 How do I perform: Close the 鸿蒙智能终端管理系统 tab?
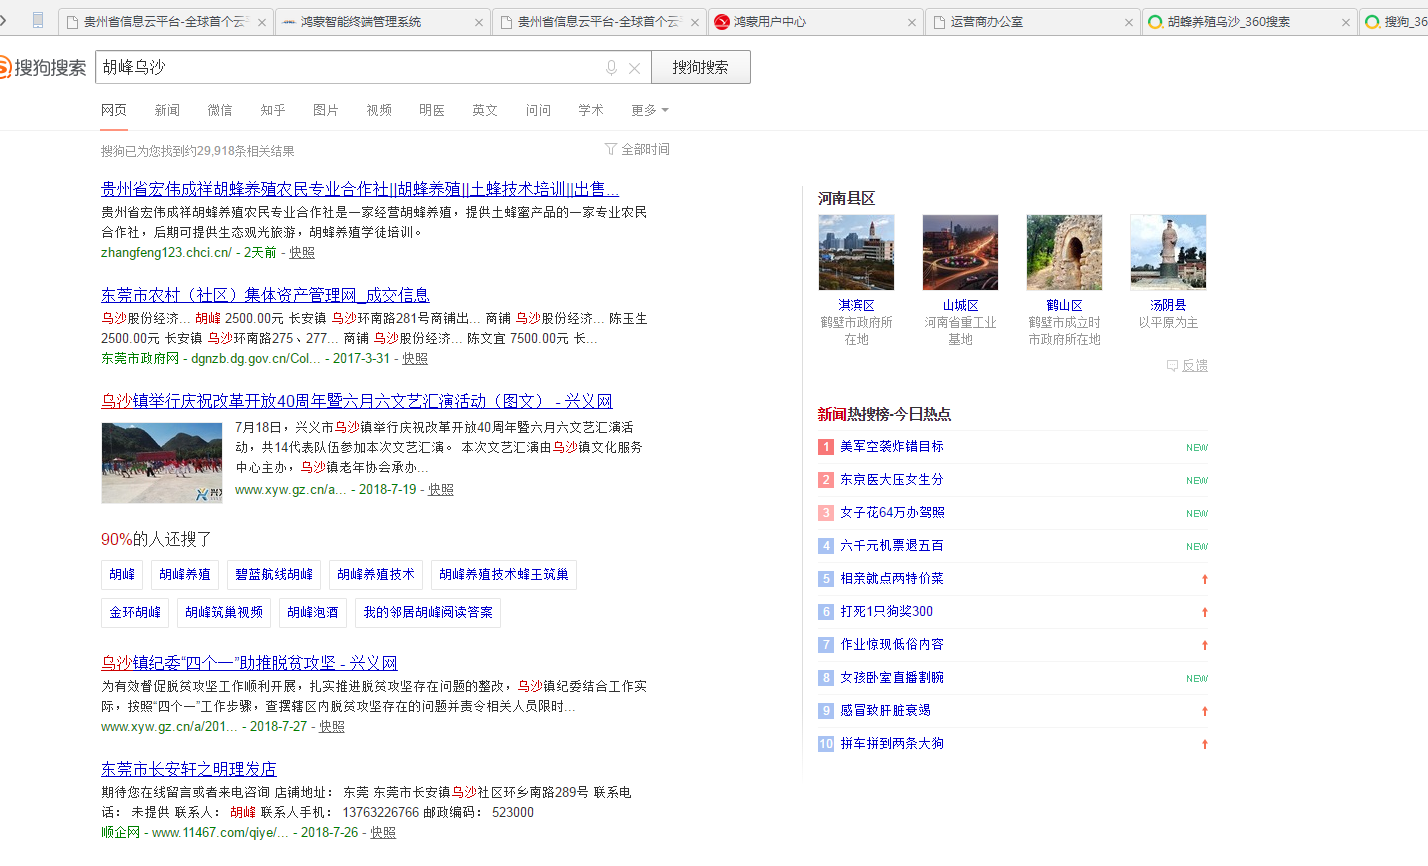(478, 22)
